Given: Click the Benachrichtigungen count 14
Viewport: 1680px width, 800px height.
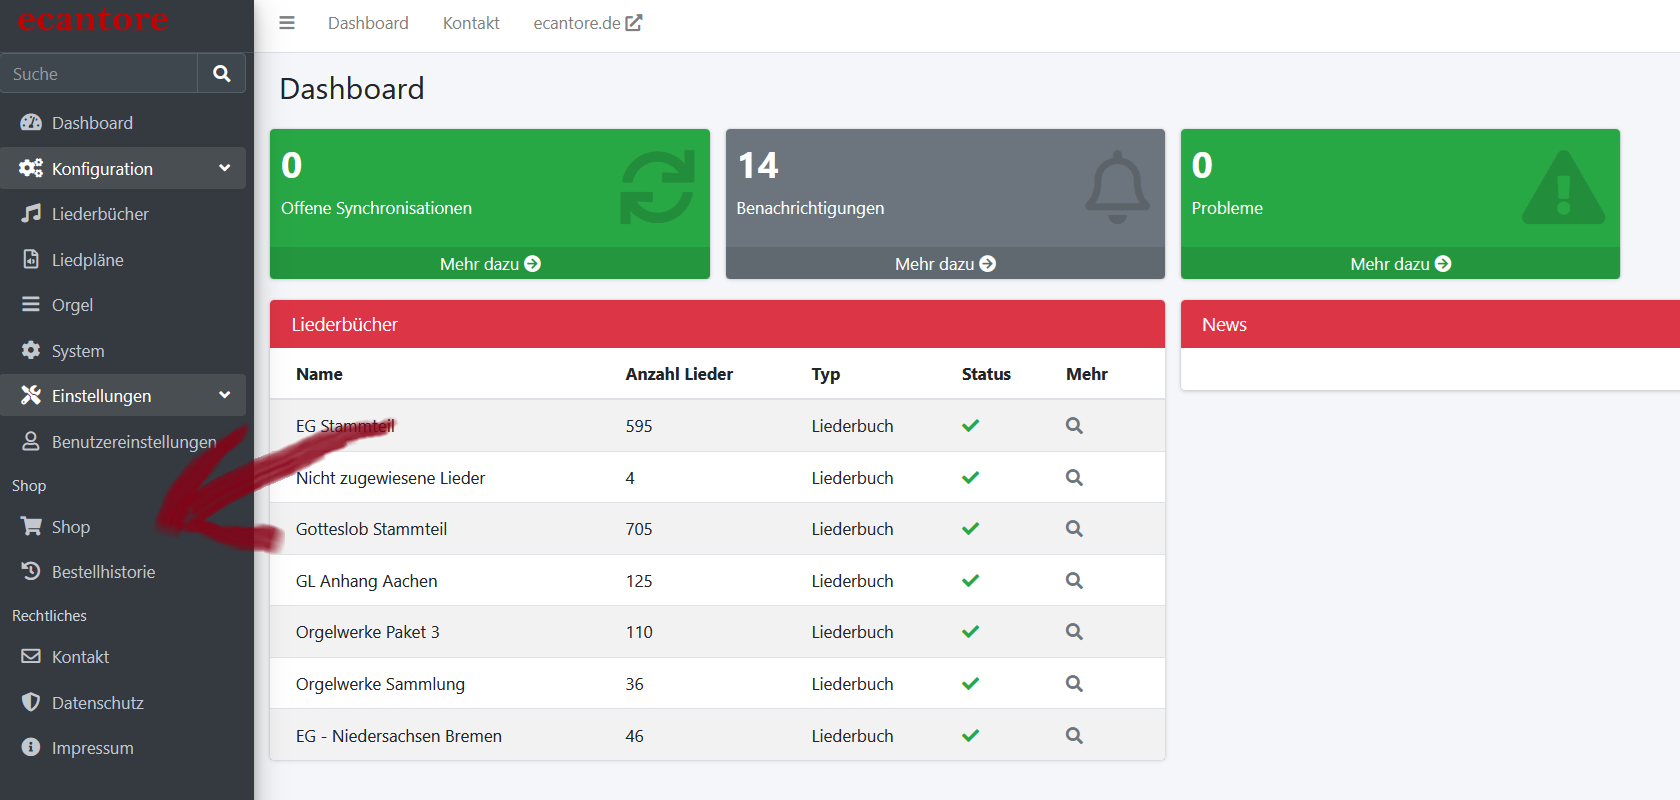Looking at the screenshot, I should coord(758,165).
